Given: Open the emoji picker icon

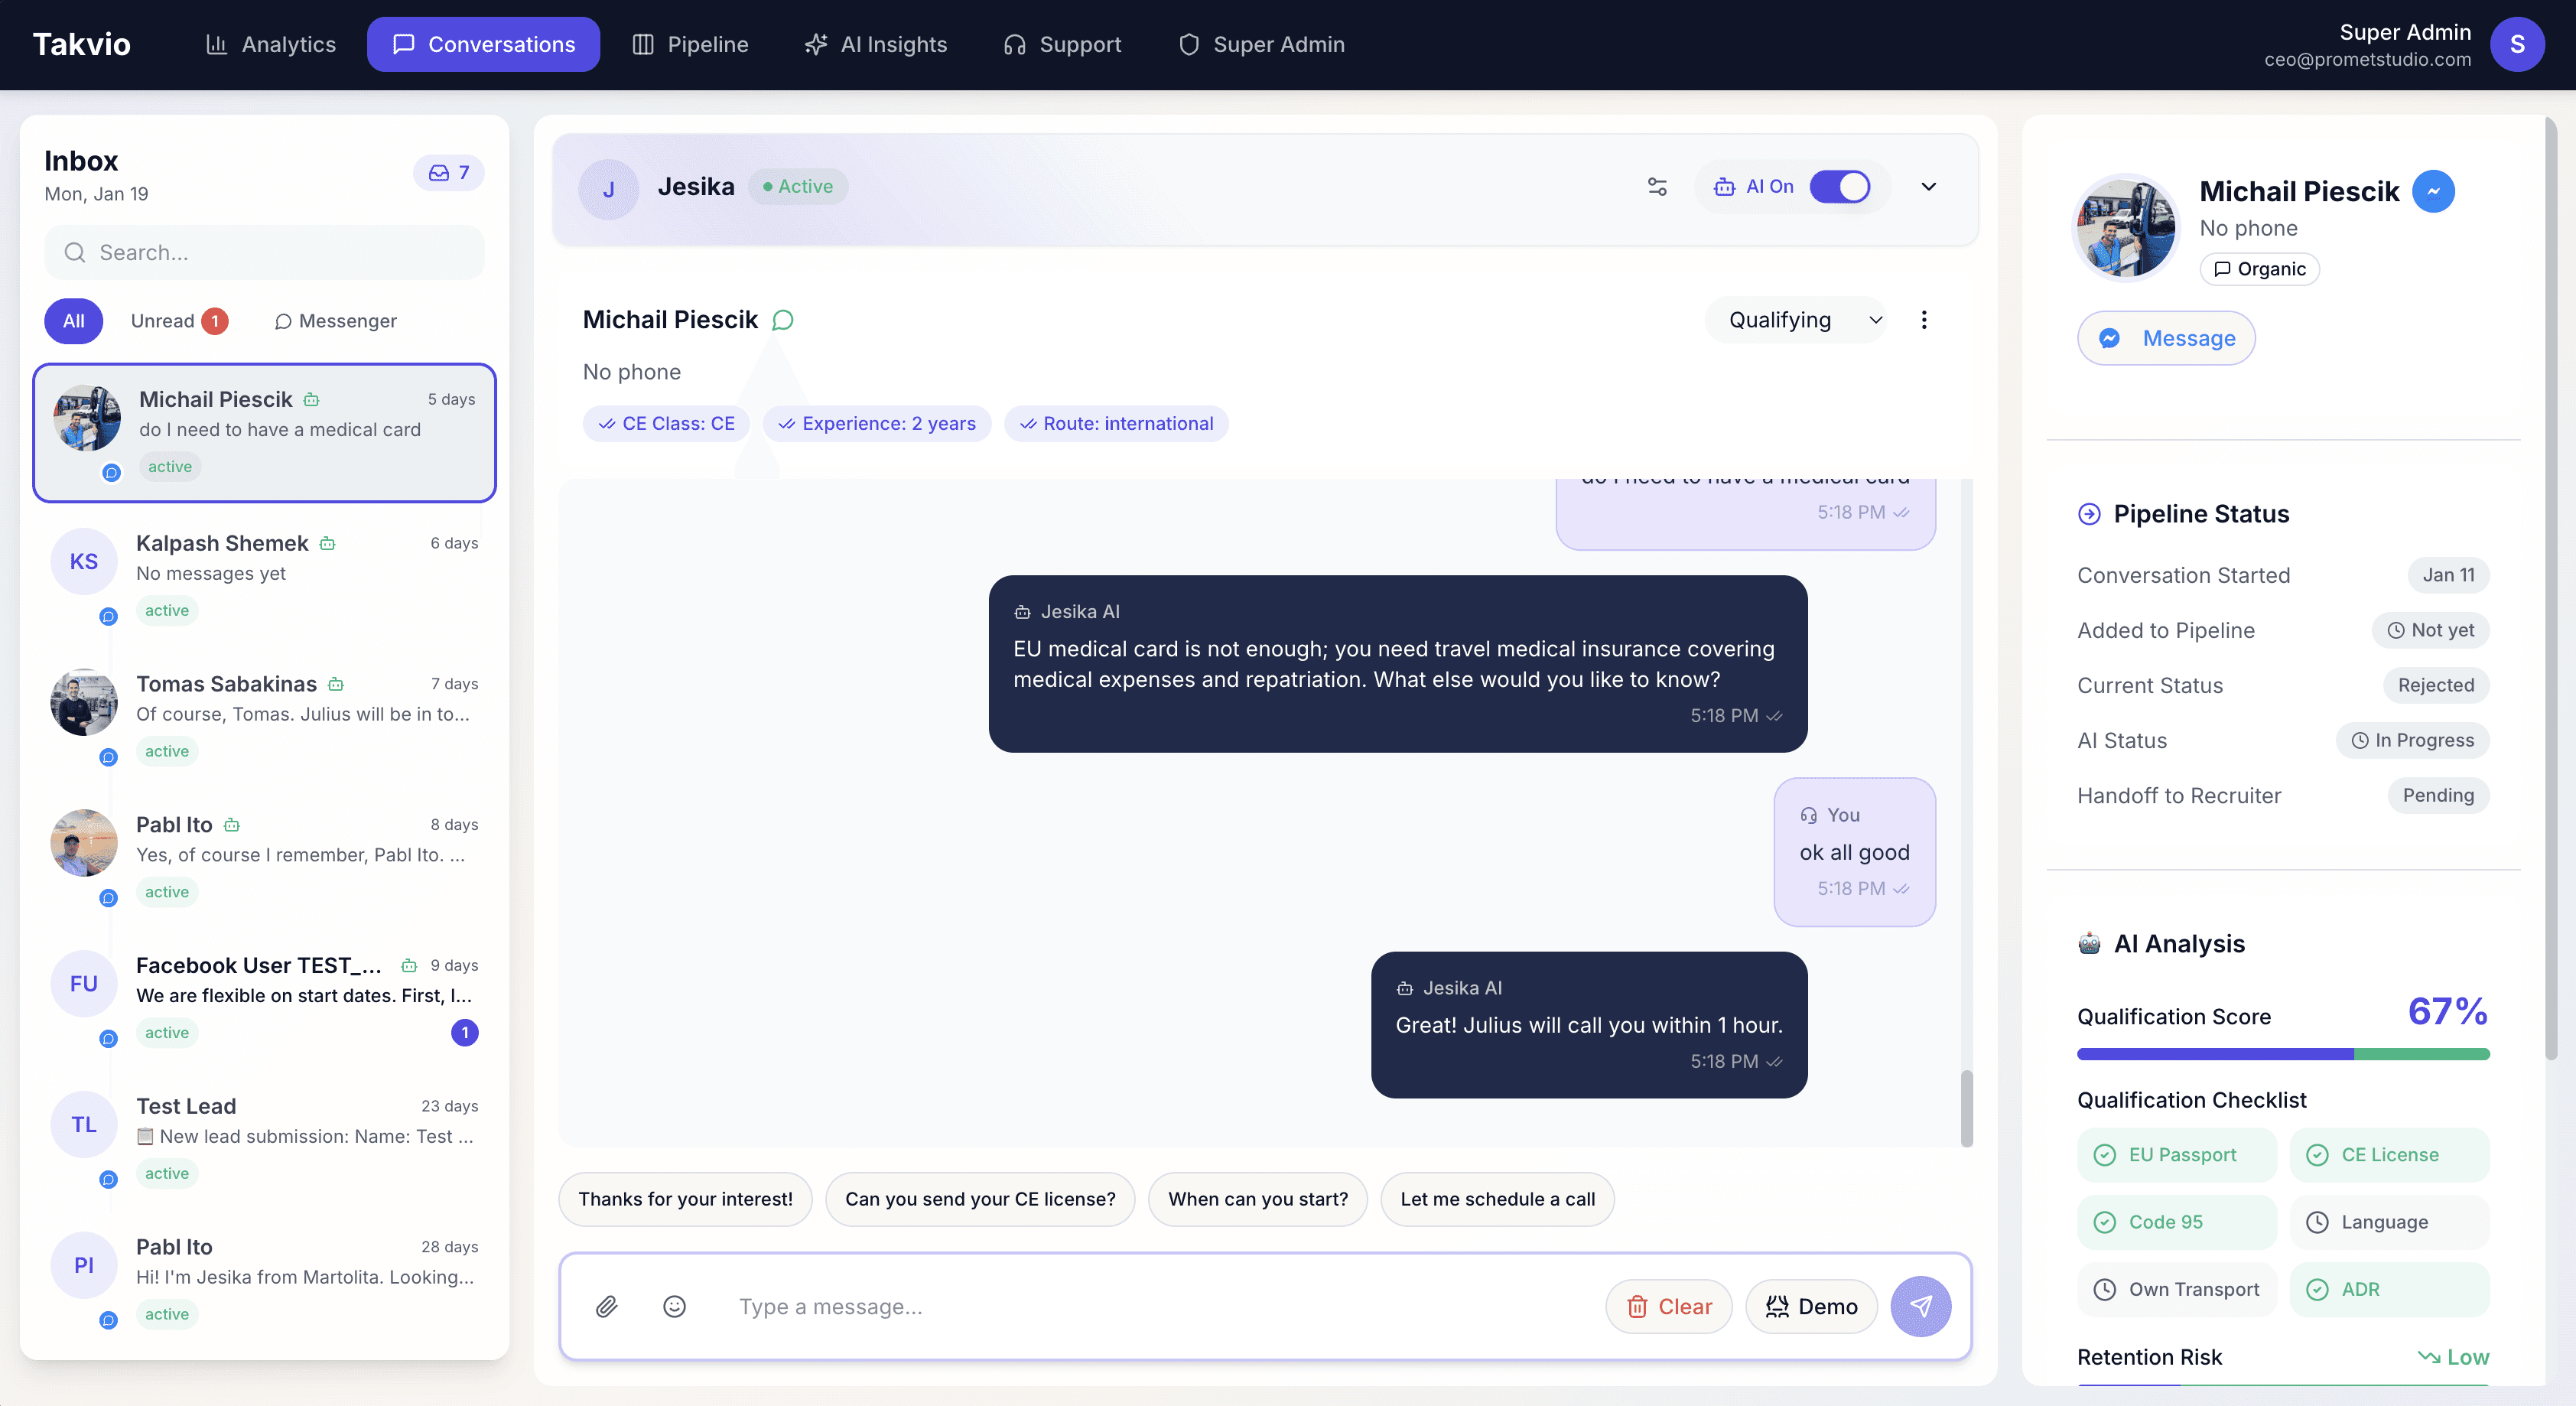Looking at the screenshot, I should [675, 1306].
